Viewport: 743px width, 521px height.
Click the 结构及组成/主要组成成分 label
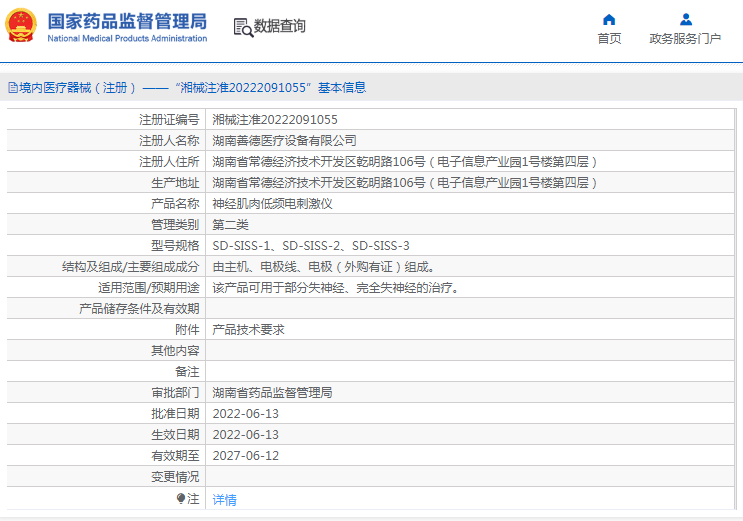pos(131,267)
